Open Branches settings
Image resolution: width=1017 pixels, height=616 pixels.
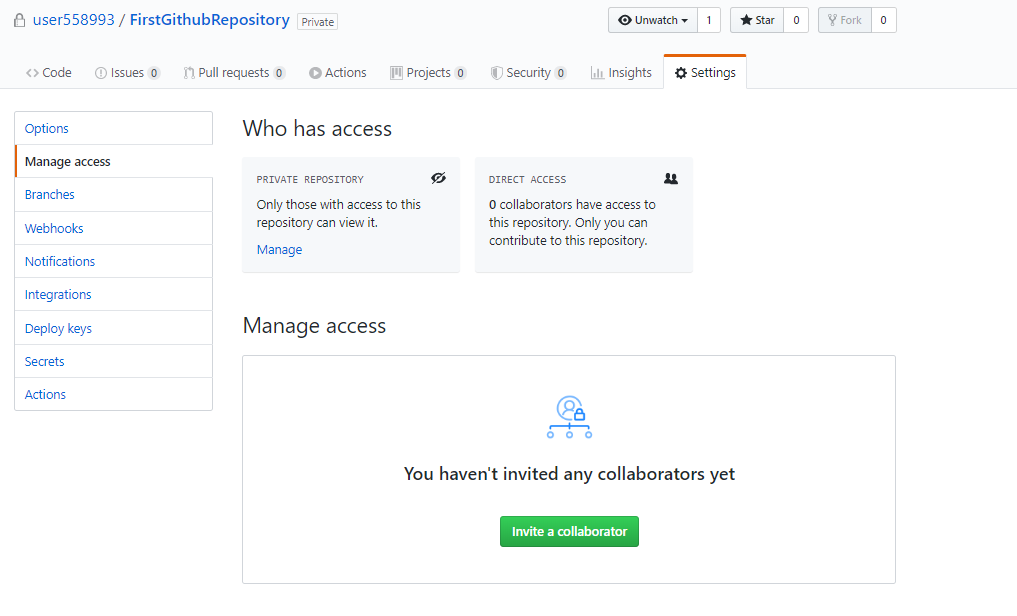pos(114,195)
